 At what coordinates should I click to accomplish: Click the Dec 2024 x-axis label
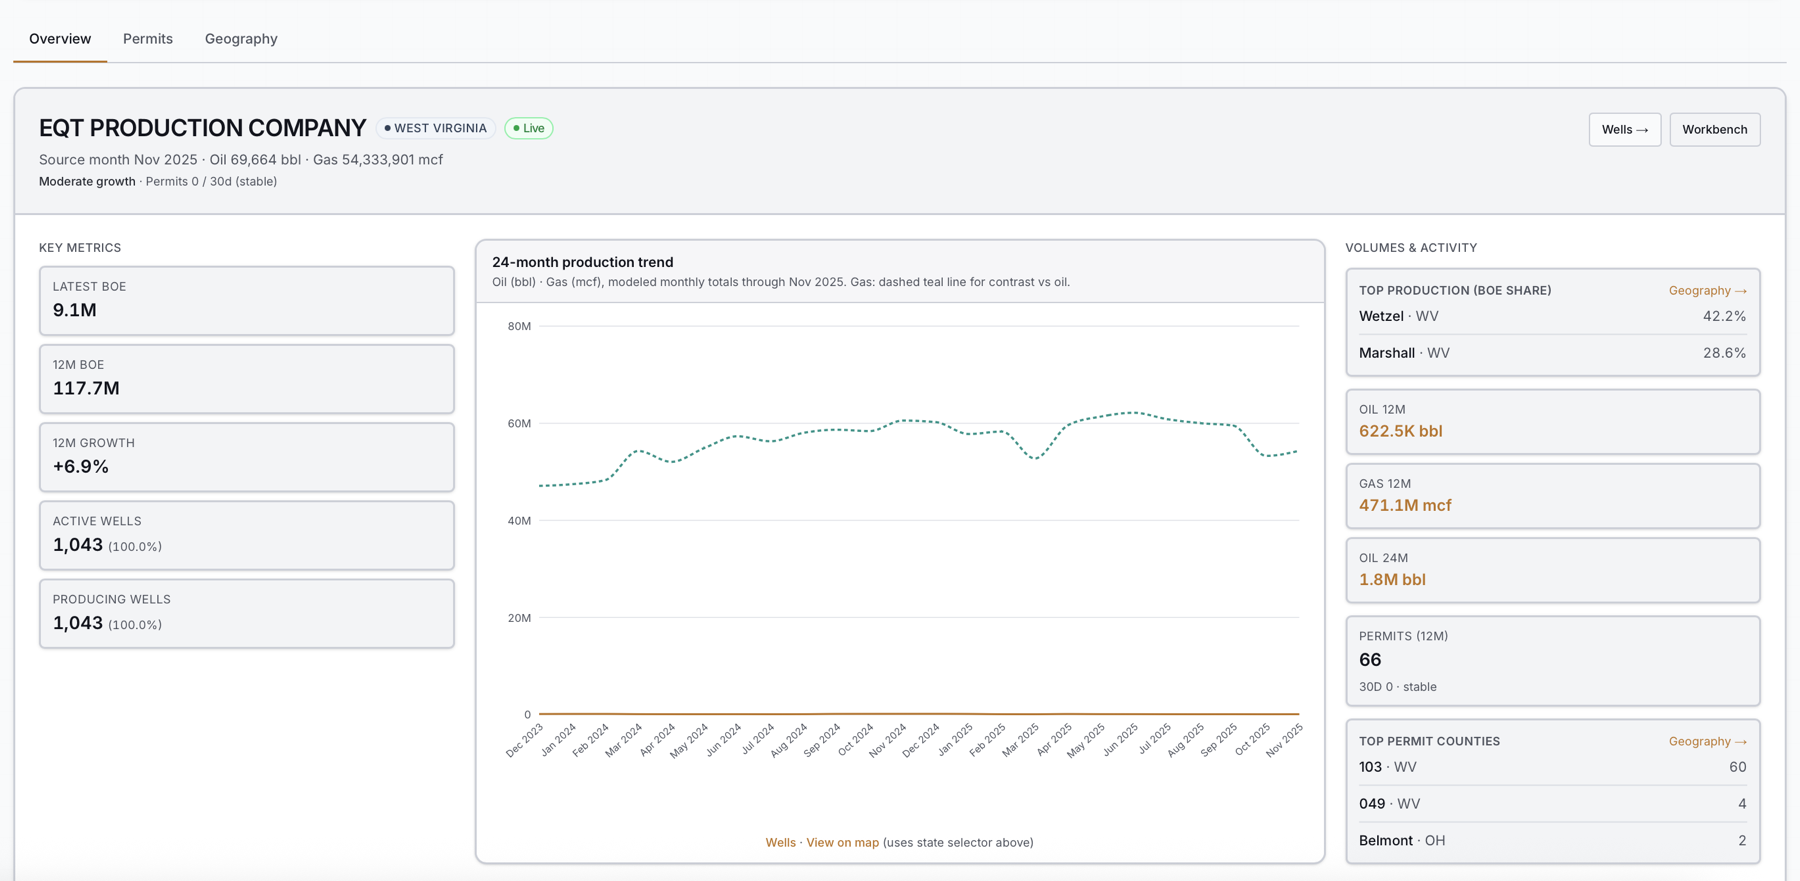(x=920, y=741)
